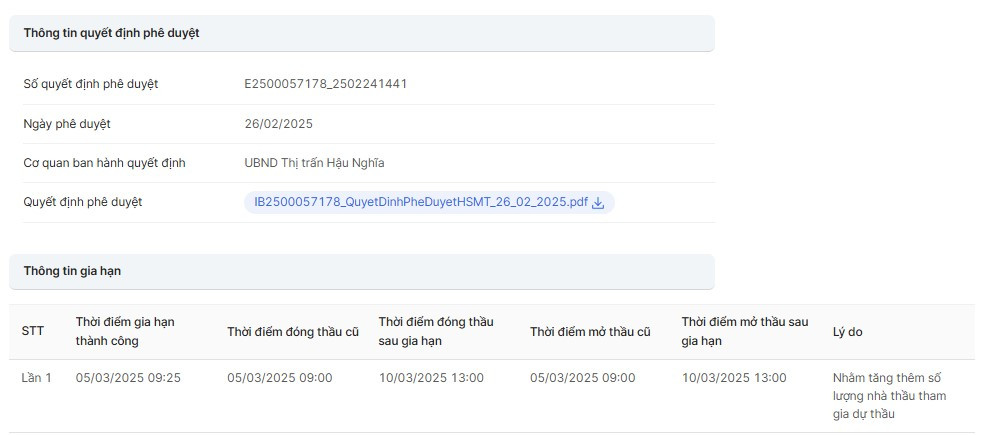Viewport: 981px width, 435px height.
Task: Click the download icon beside the PDF file
Action: point(599,203)
